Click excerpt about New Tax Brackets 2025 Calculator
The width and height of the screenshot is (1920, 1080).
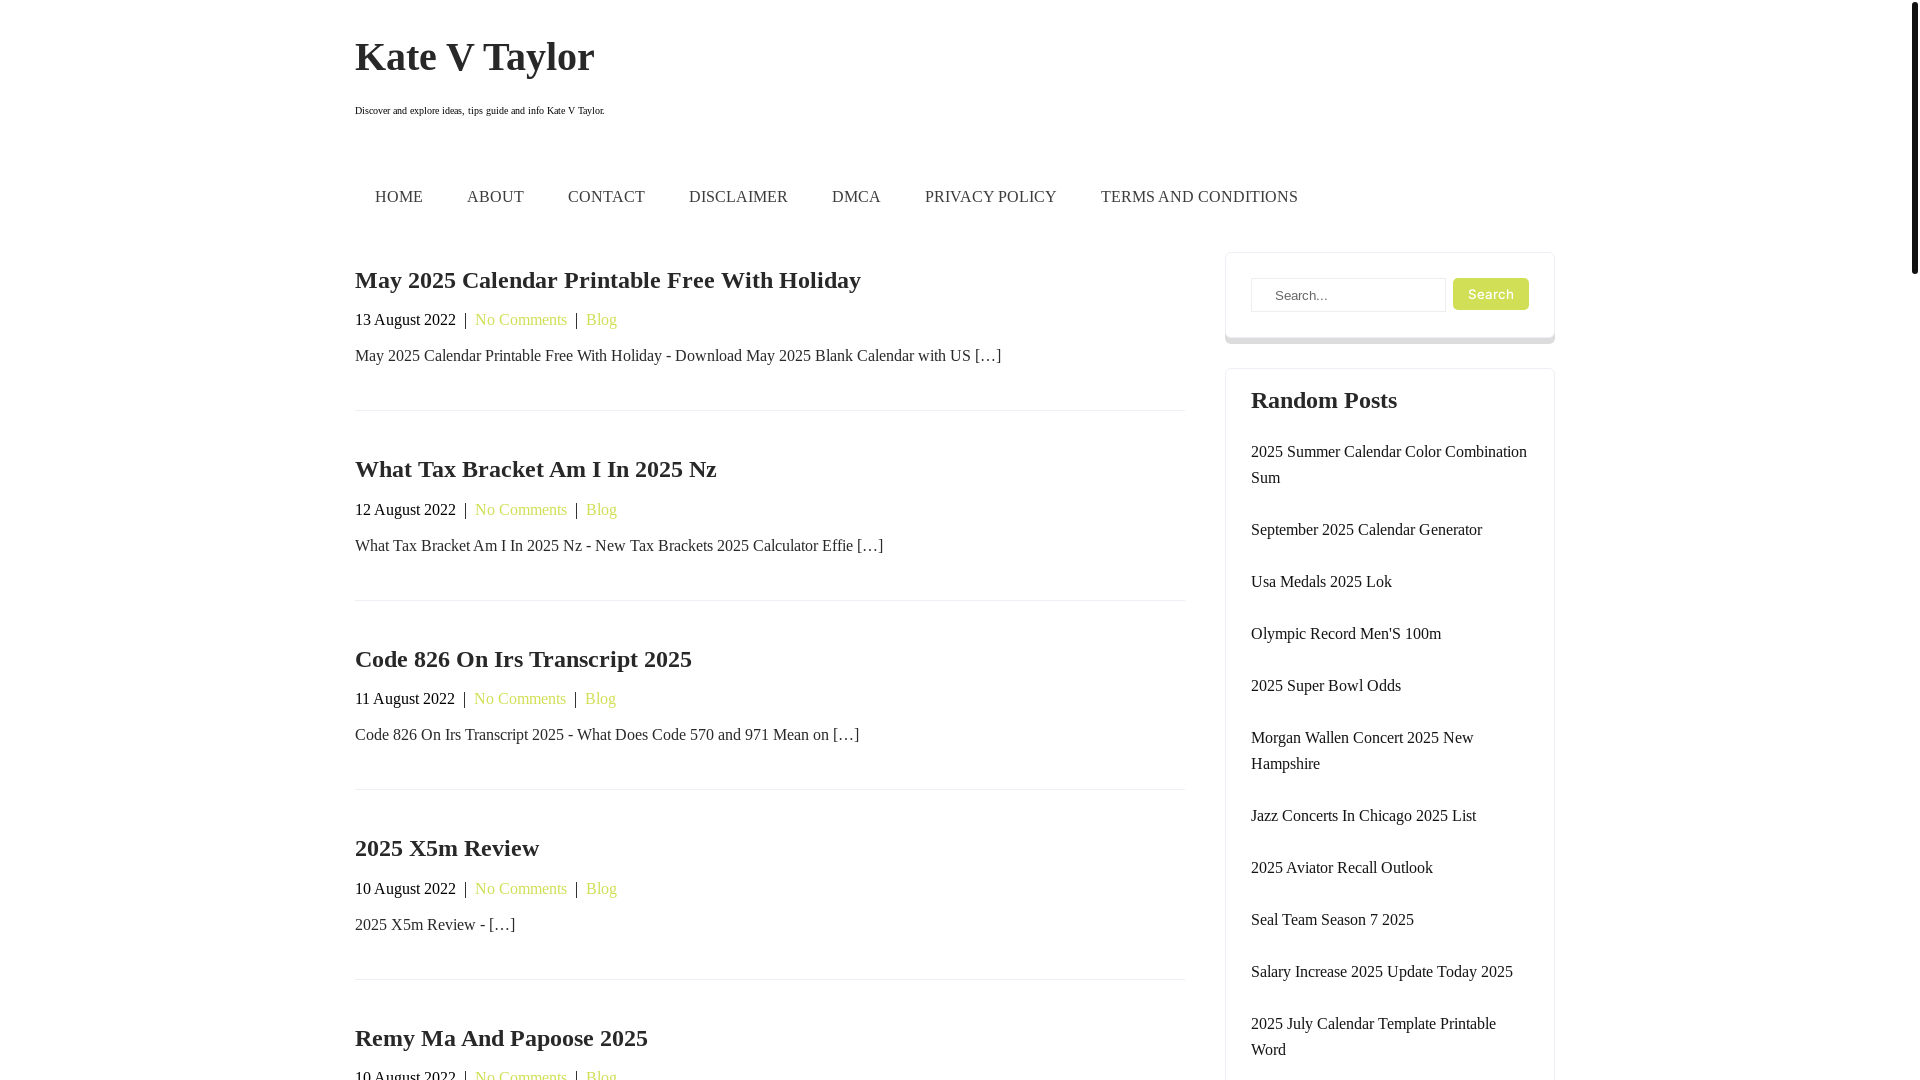(x=619, y=546)
